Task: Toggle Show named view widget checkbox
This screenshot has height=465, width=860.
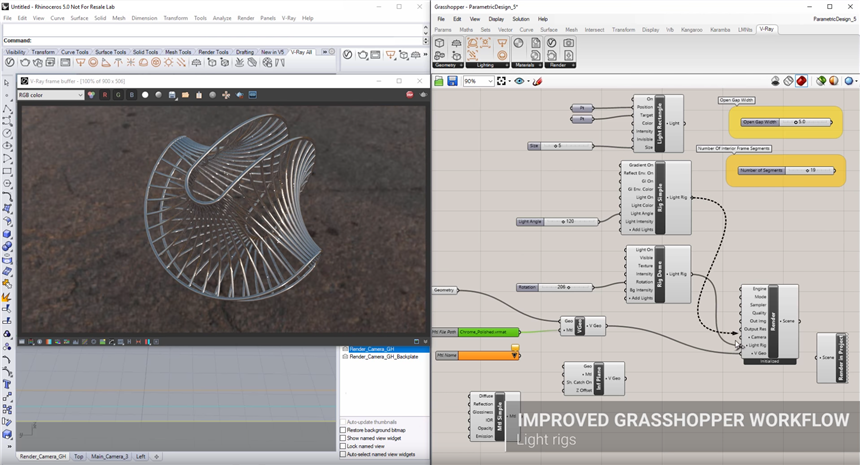Action: pyautogui.click(x=345, y=438)
